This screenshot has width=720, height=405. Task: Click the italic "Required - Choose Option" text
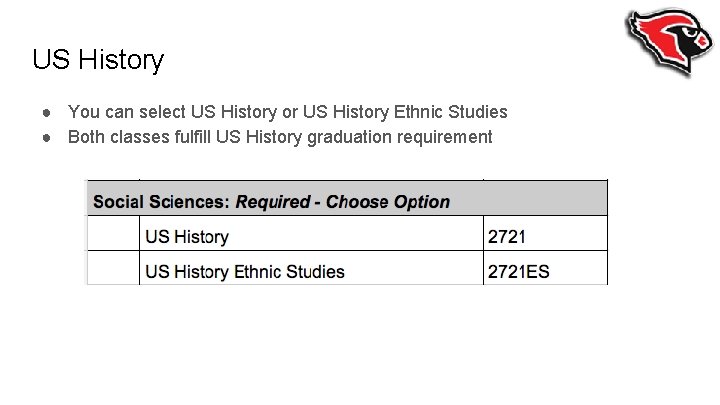(343, 202)
